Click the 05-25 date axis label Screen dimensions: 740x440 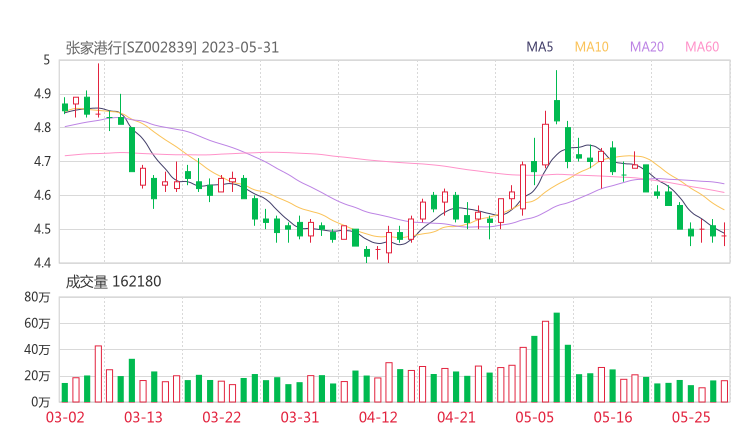click(691, 417)
